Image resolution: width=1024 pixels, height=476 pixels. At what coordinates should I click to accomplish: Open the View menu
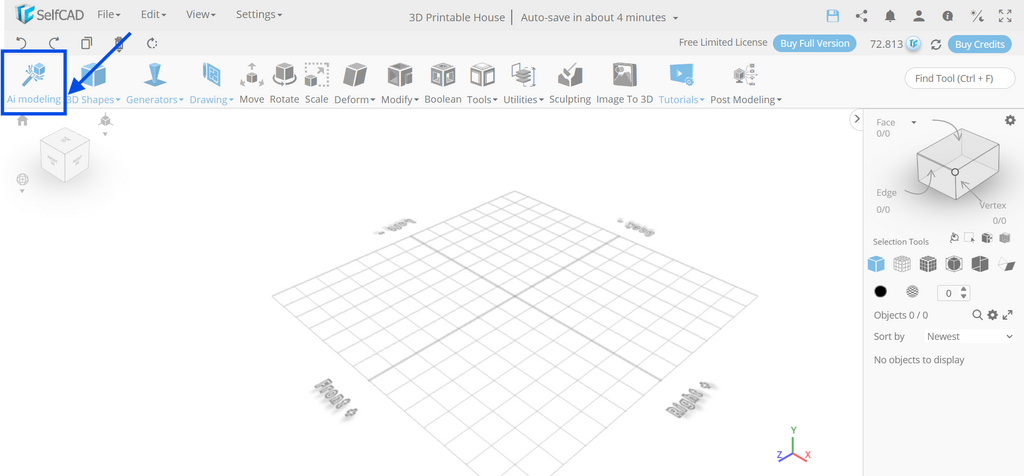coord(200,14)
